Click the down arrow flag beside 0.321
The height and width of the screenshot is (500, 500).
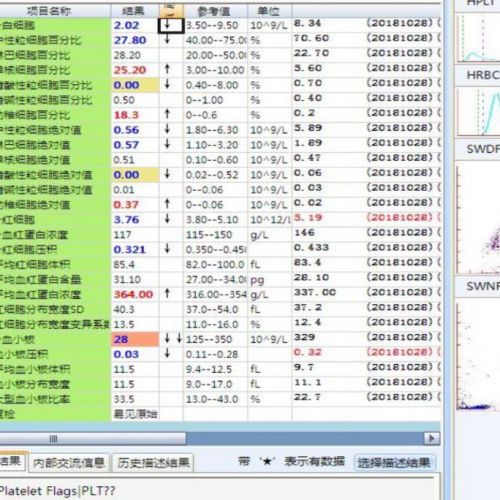[167, 249]
